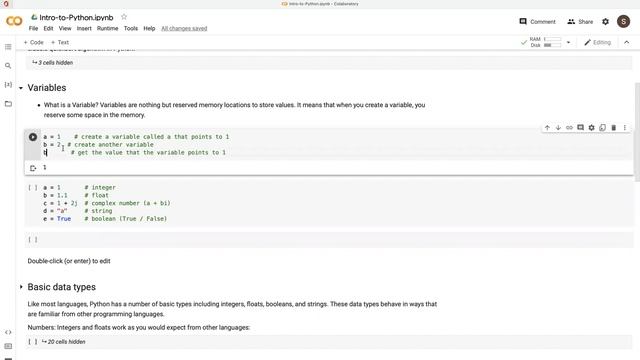The height and width of the screenshot is (360, 640).
Task: Star the Intro-to-Python notebook
Action: tap(124, 17)
